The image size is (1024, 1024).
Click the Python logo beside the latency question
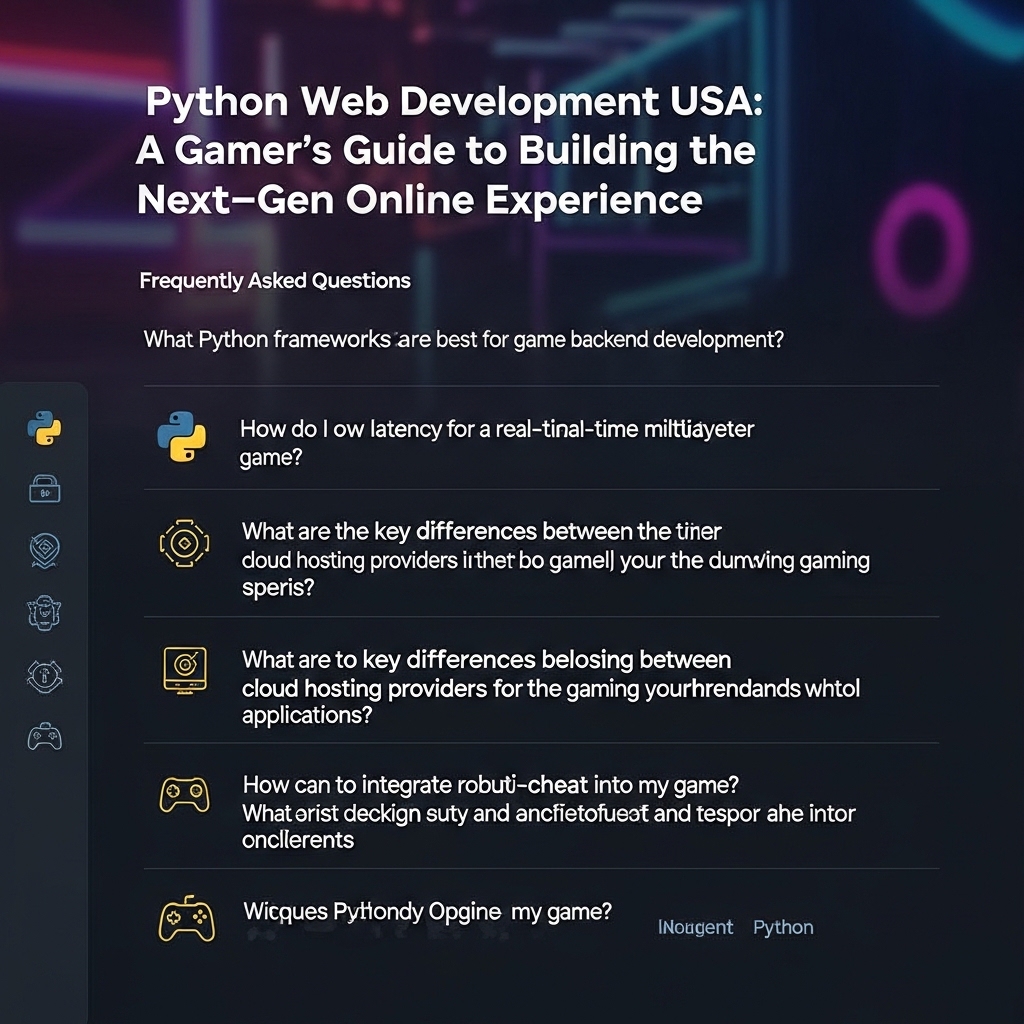[x=182, y=437]
